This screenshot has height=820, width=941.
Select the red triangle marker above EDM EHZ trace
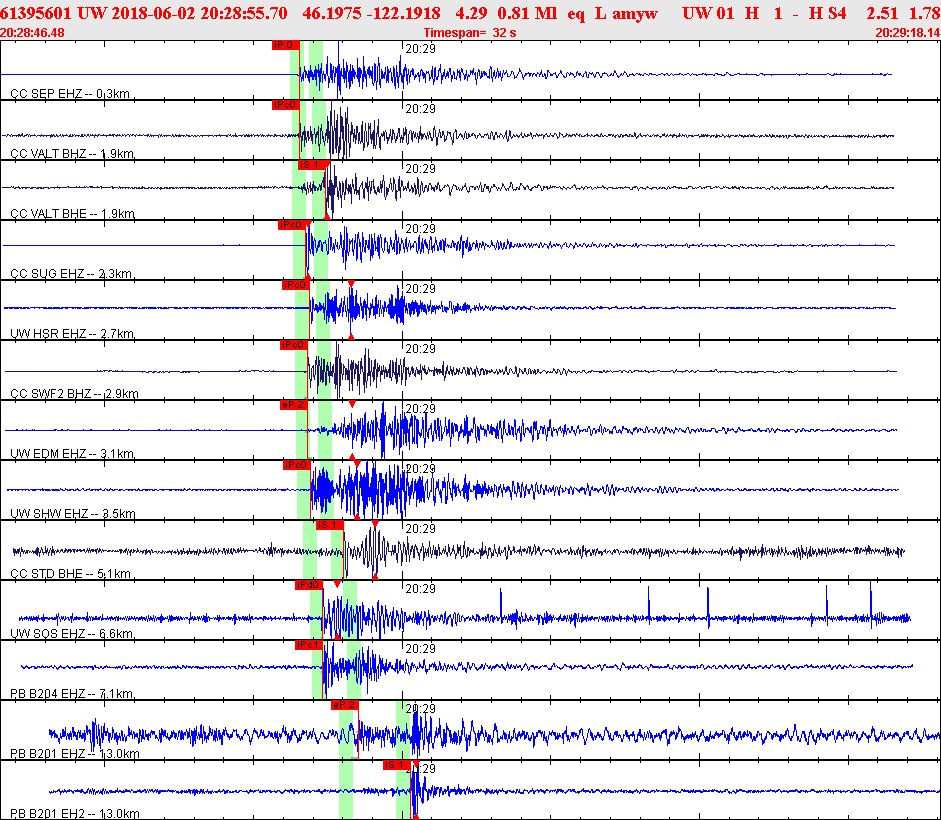352,404
